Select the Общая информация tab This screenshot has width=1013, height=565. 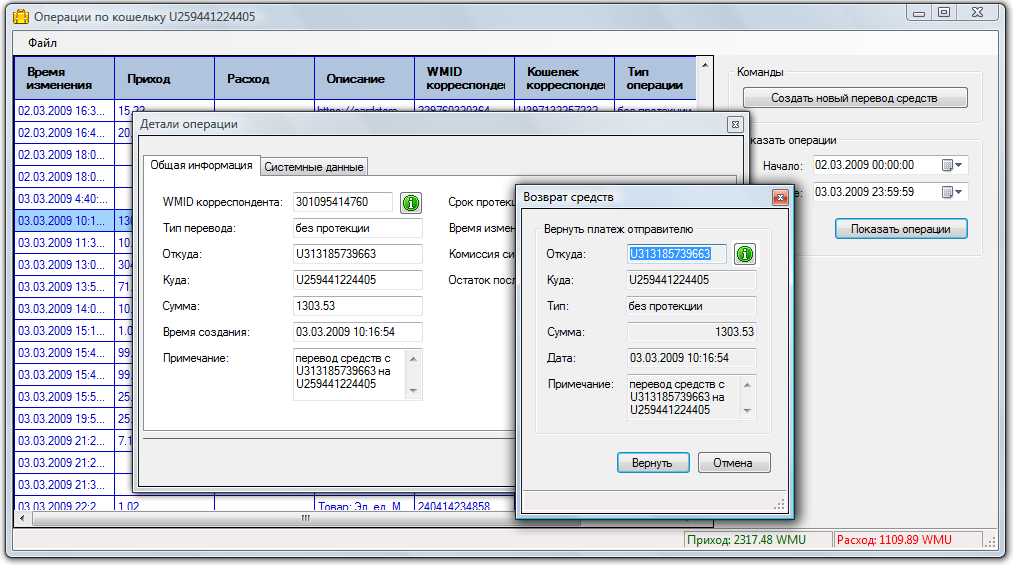201,166
